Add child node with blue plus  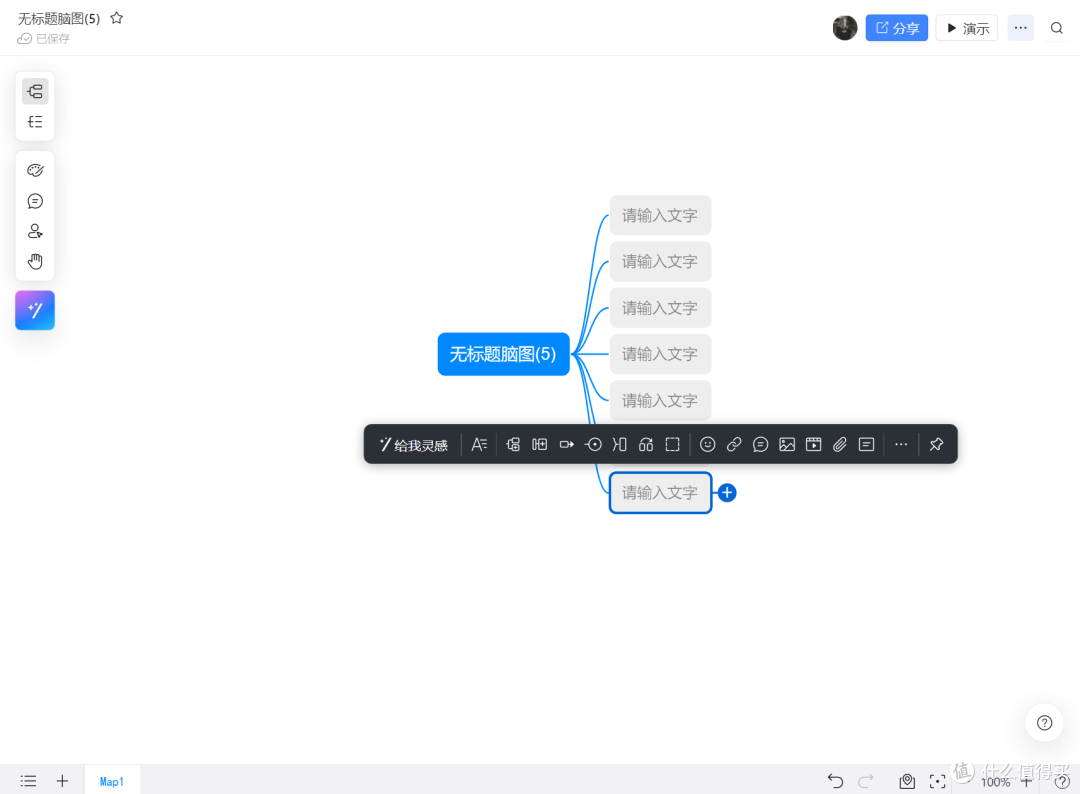click(x=727, y=493)
